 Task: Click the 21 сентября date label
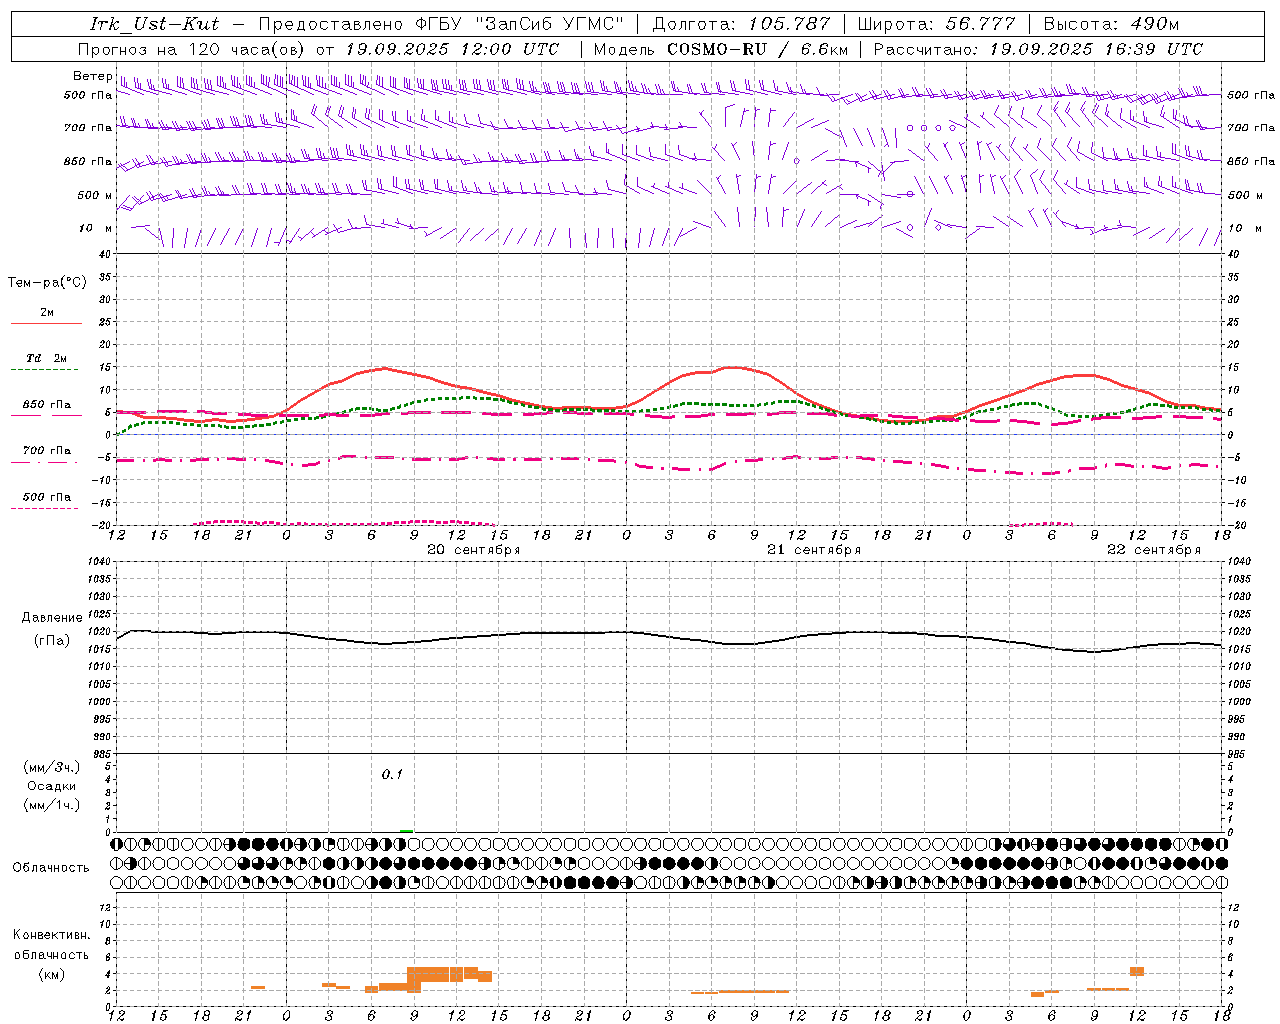tap(813, 550)
